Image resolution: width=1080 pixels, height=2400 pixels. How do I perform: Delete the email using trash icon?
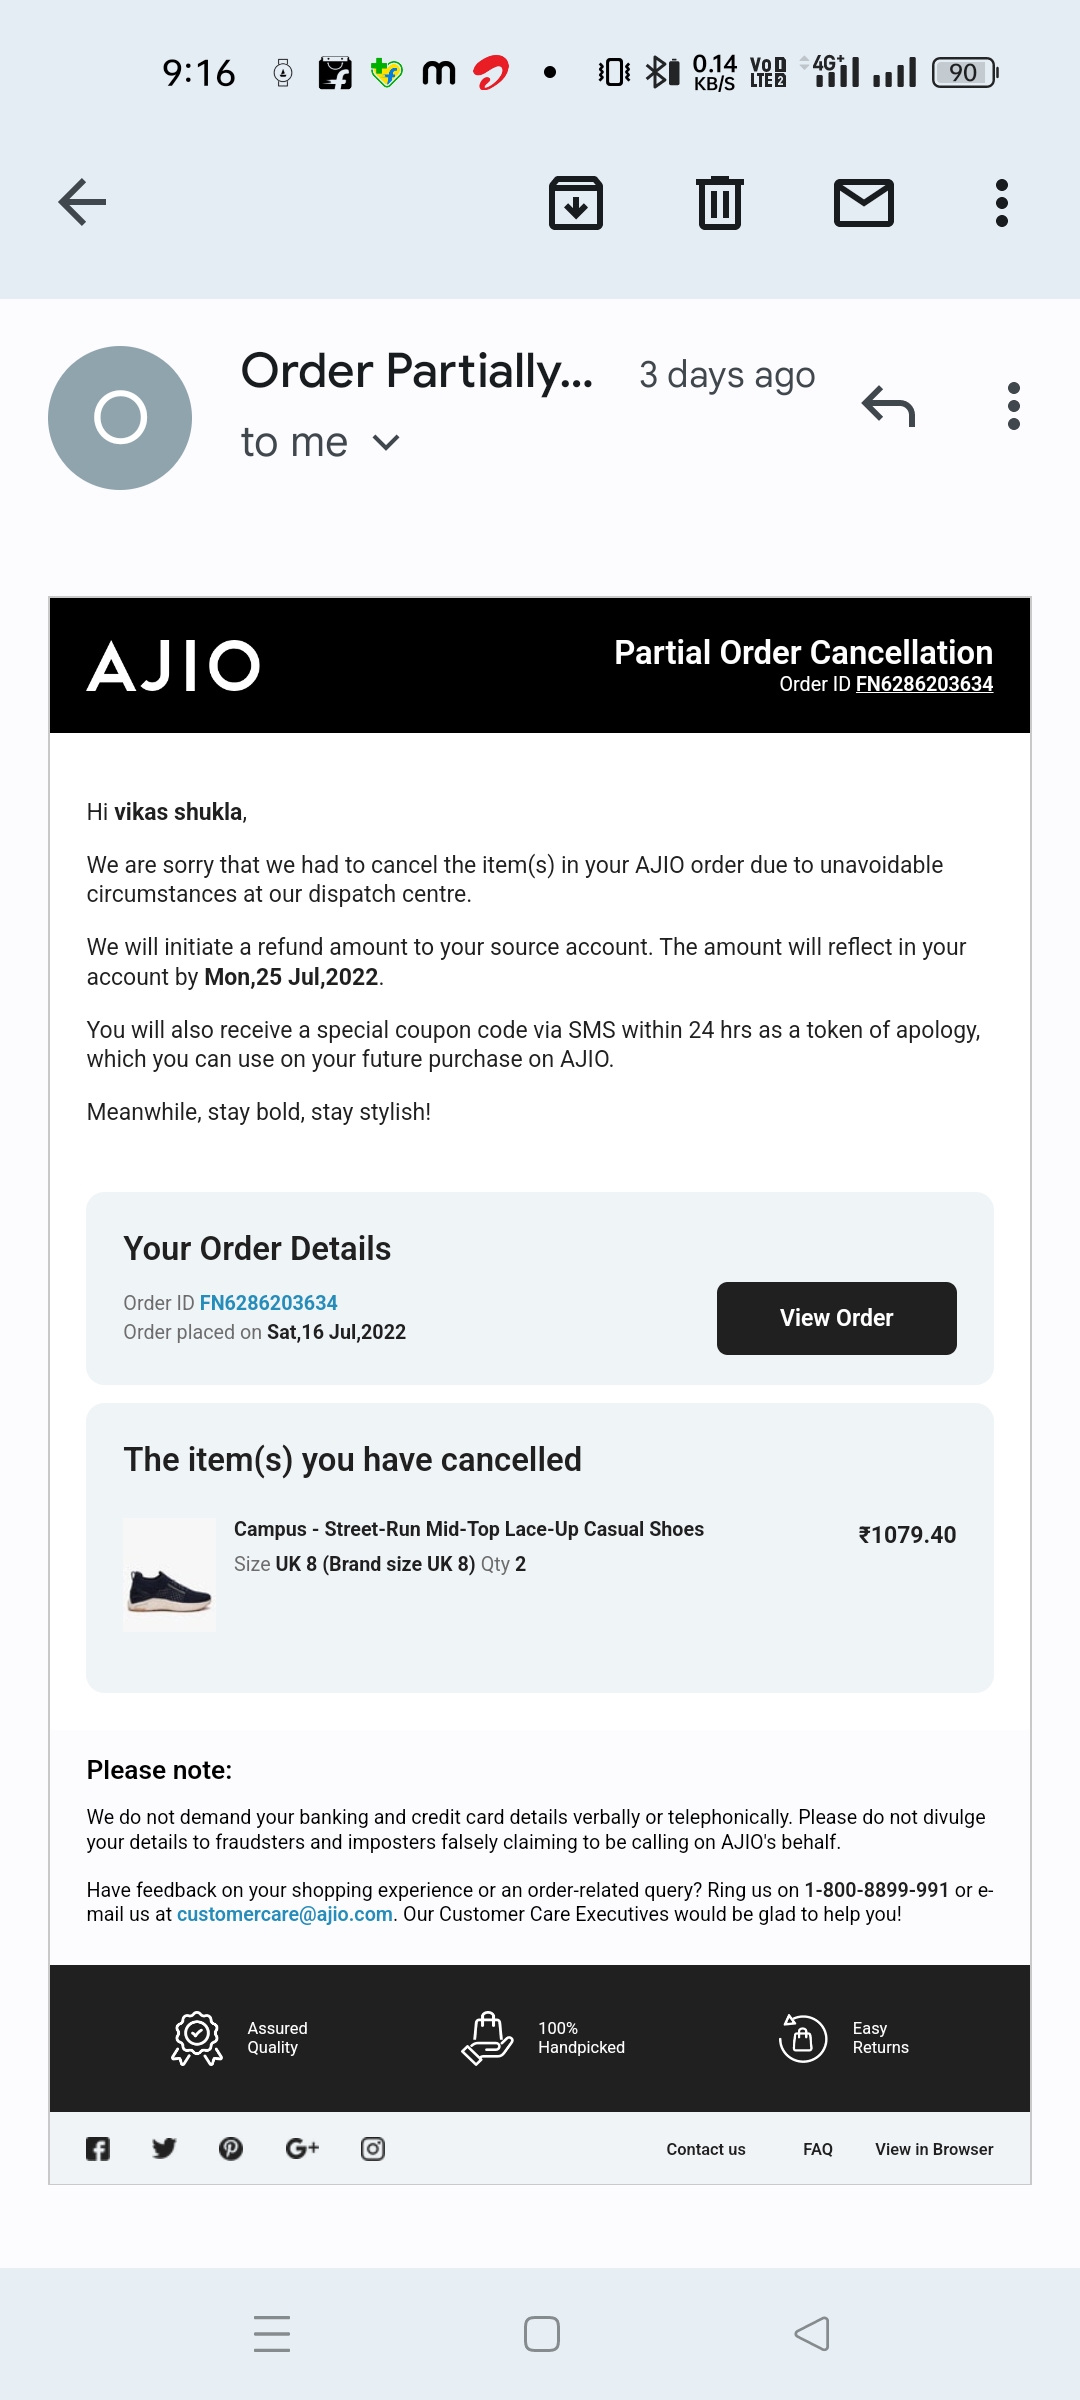tap(720, 203)
